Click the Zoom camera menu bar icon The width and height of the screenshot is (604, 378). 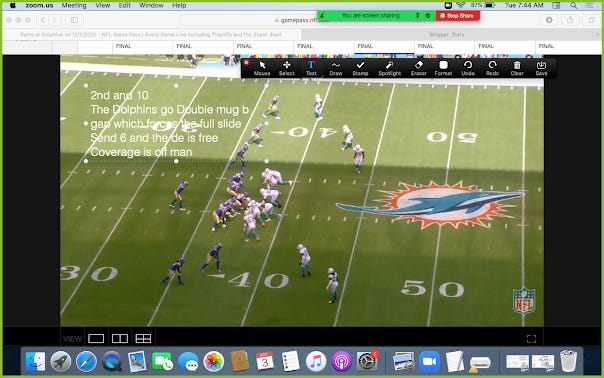pyautogui.click(x=448, y=5)
